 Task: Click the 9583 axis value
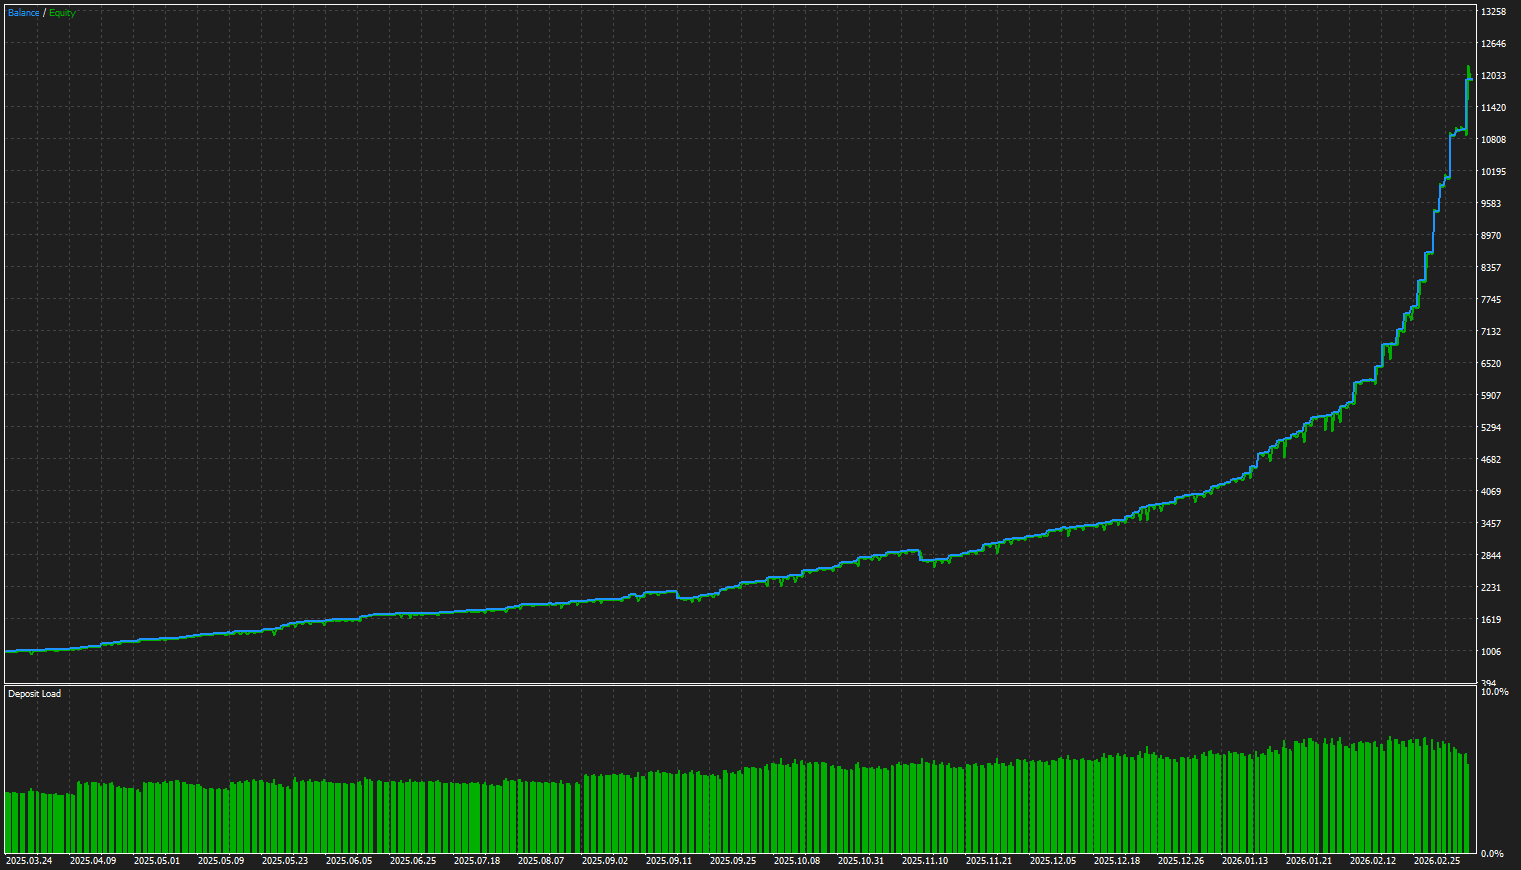pyautogui.click(x=1491, y=204)
